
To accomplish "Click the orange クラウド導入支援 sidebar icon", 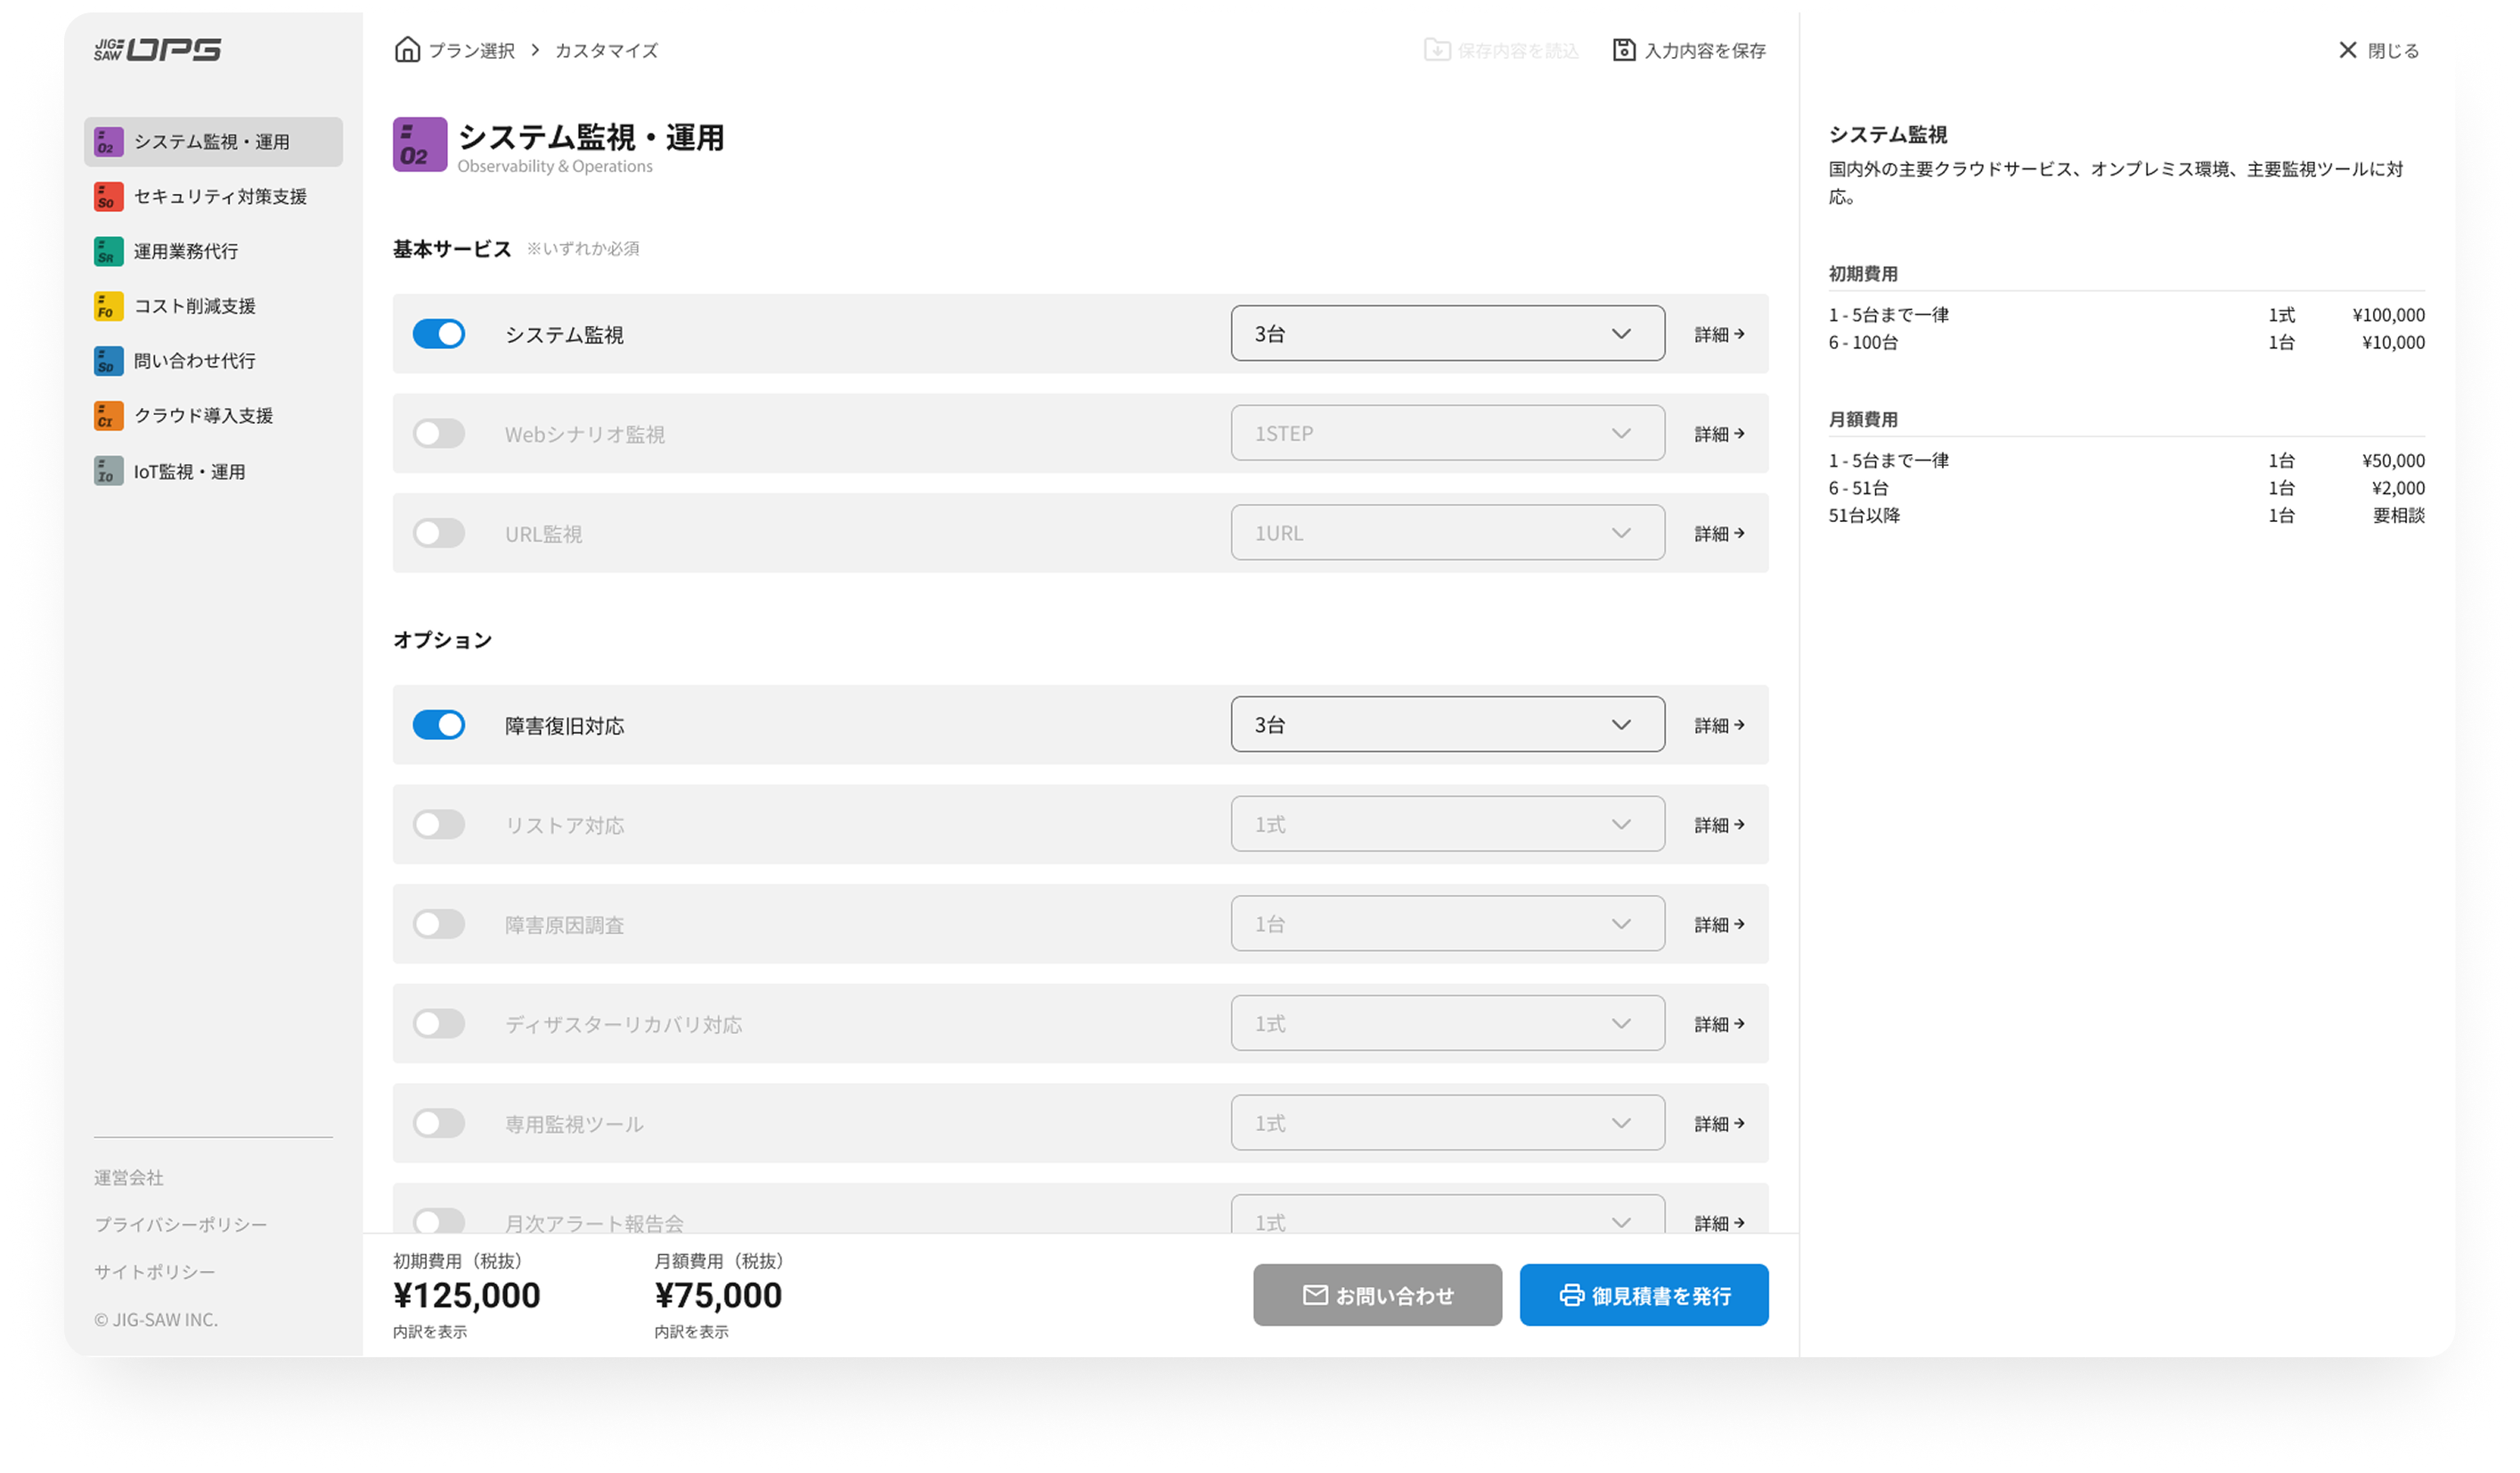I will (x=109, y=416).
